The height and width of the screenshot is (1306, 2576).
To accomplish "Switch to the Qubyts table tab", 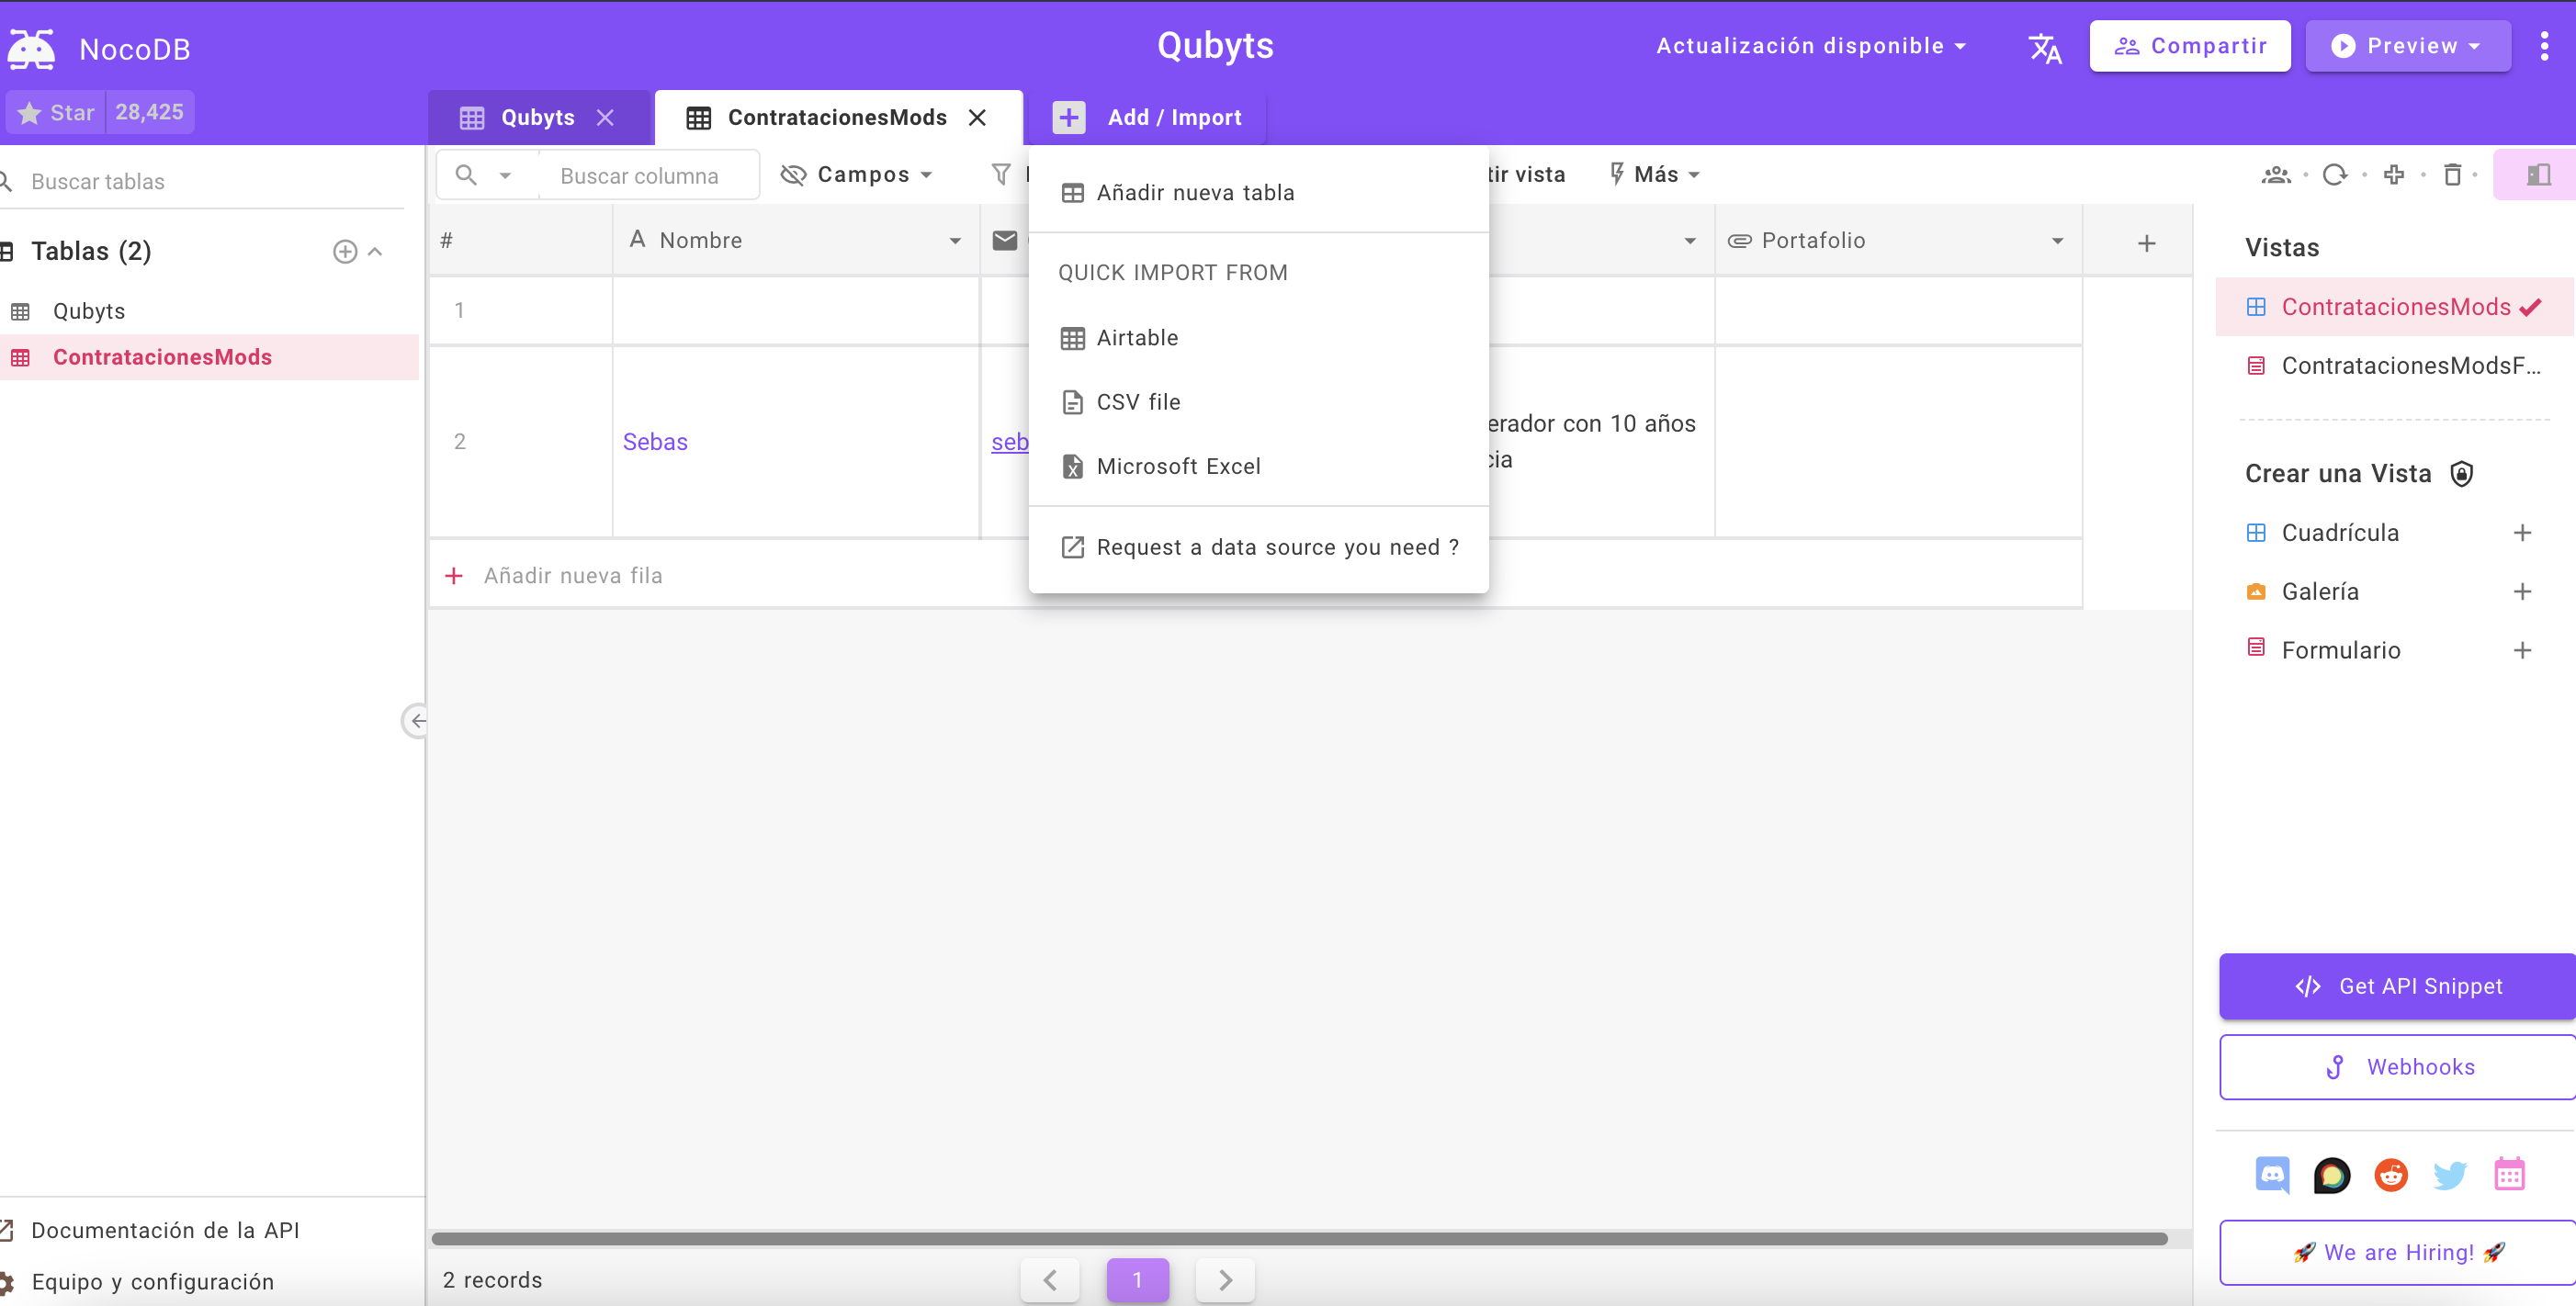I will (x=538, y=117).
